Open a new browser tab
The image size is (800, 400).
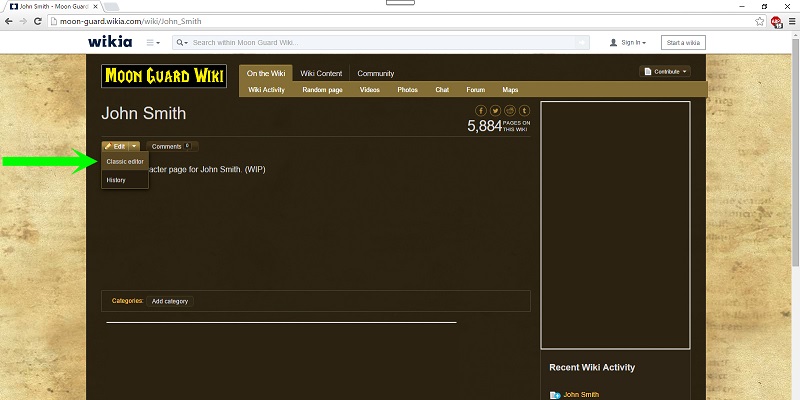coord(111,7)
